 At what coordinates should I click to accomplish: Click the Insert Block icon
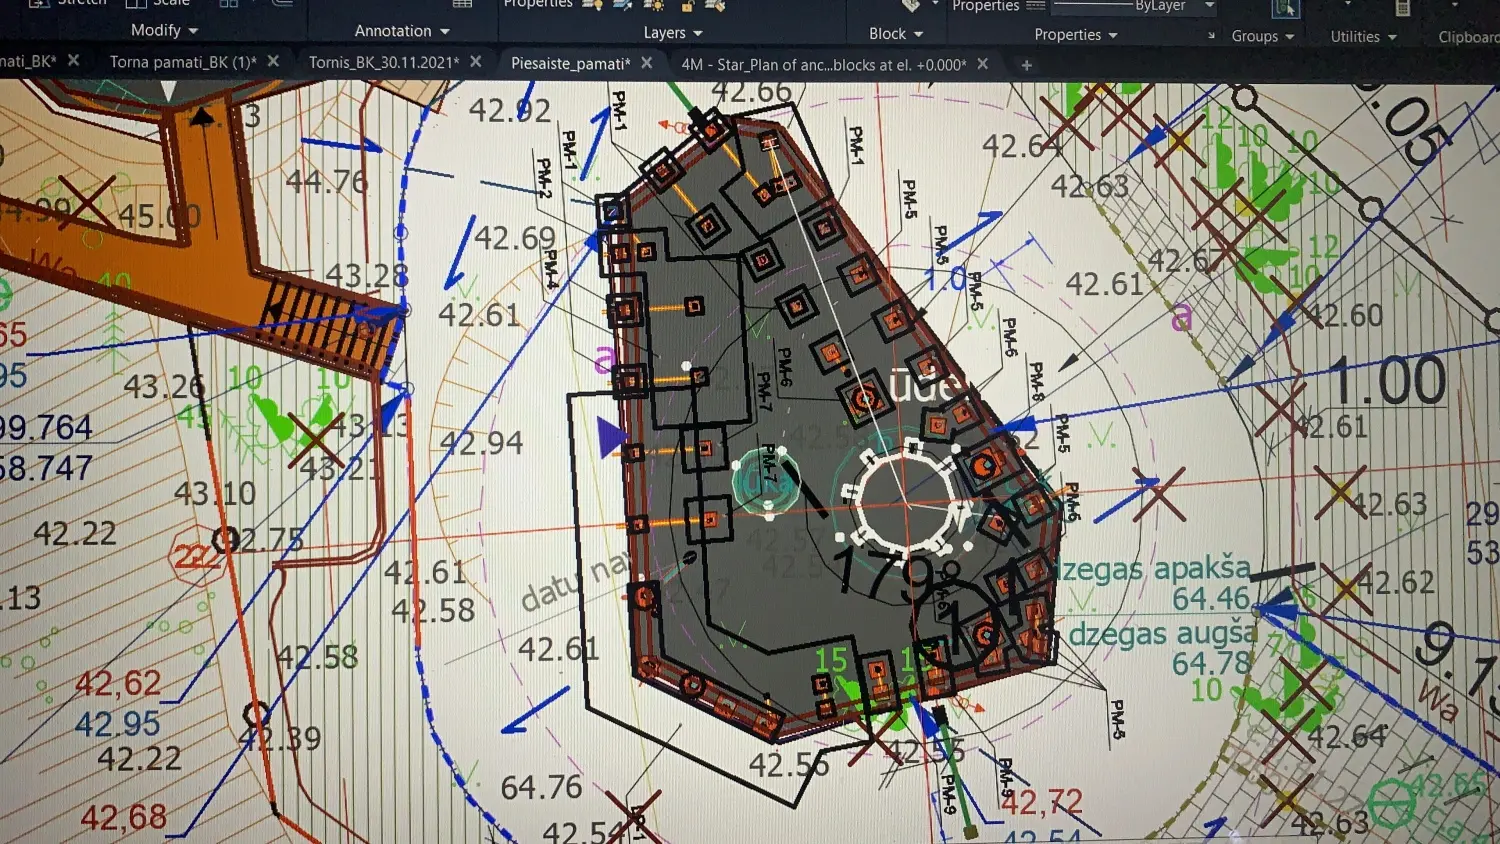pyautogui.click(x=910, y=6)
